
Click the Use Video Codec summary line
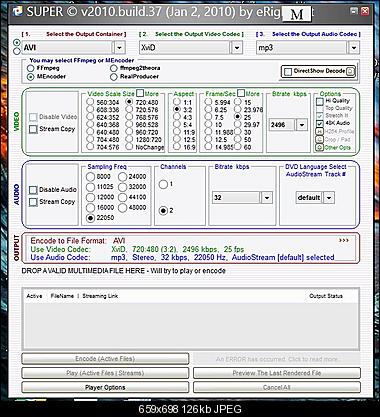click(x=137, y=249)
